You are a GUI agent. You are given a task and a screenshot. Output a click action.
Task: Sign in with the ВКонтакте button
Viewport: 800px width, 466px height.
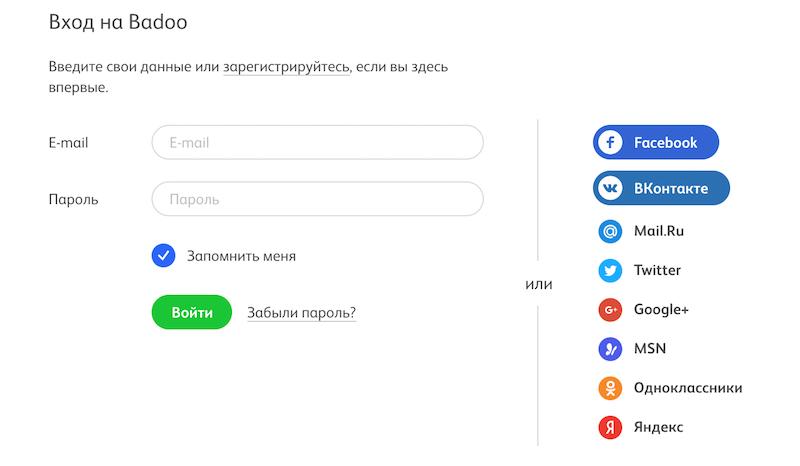671,188
